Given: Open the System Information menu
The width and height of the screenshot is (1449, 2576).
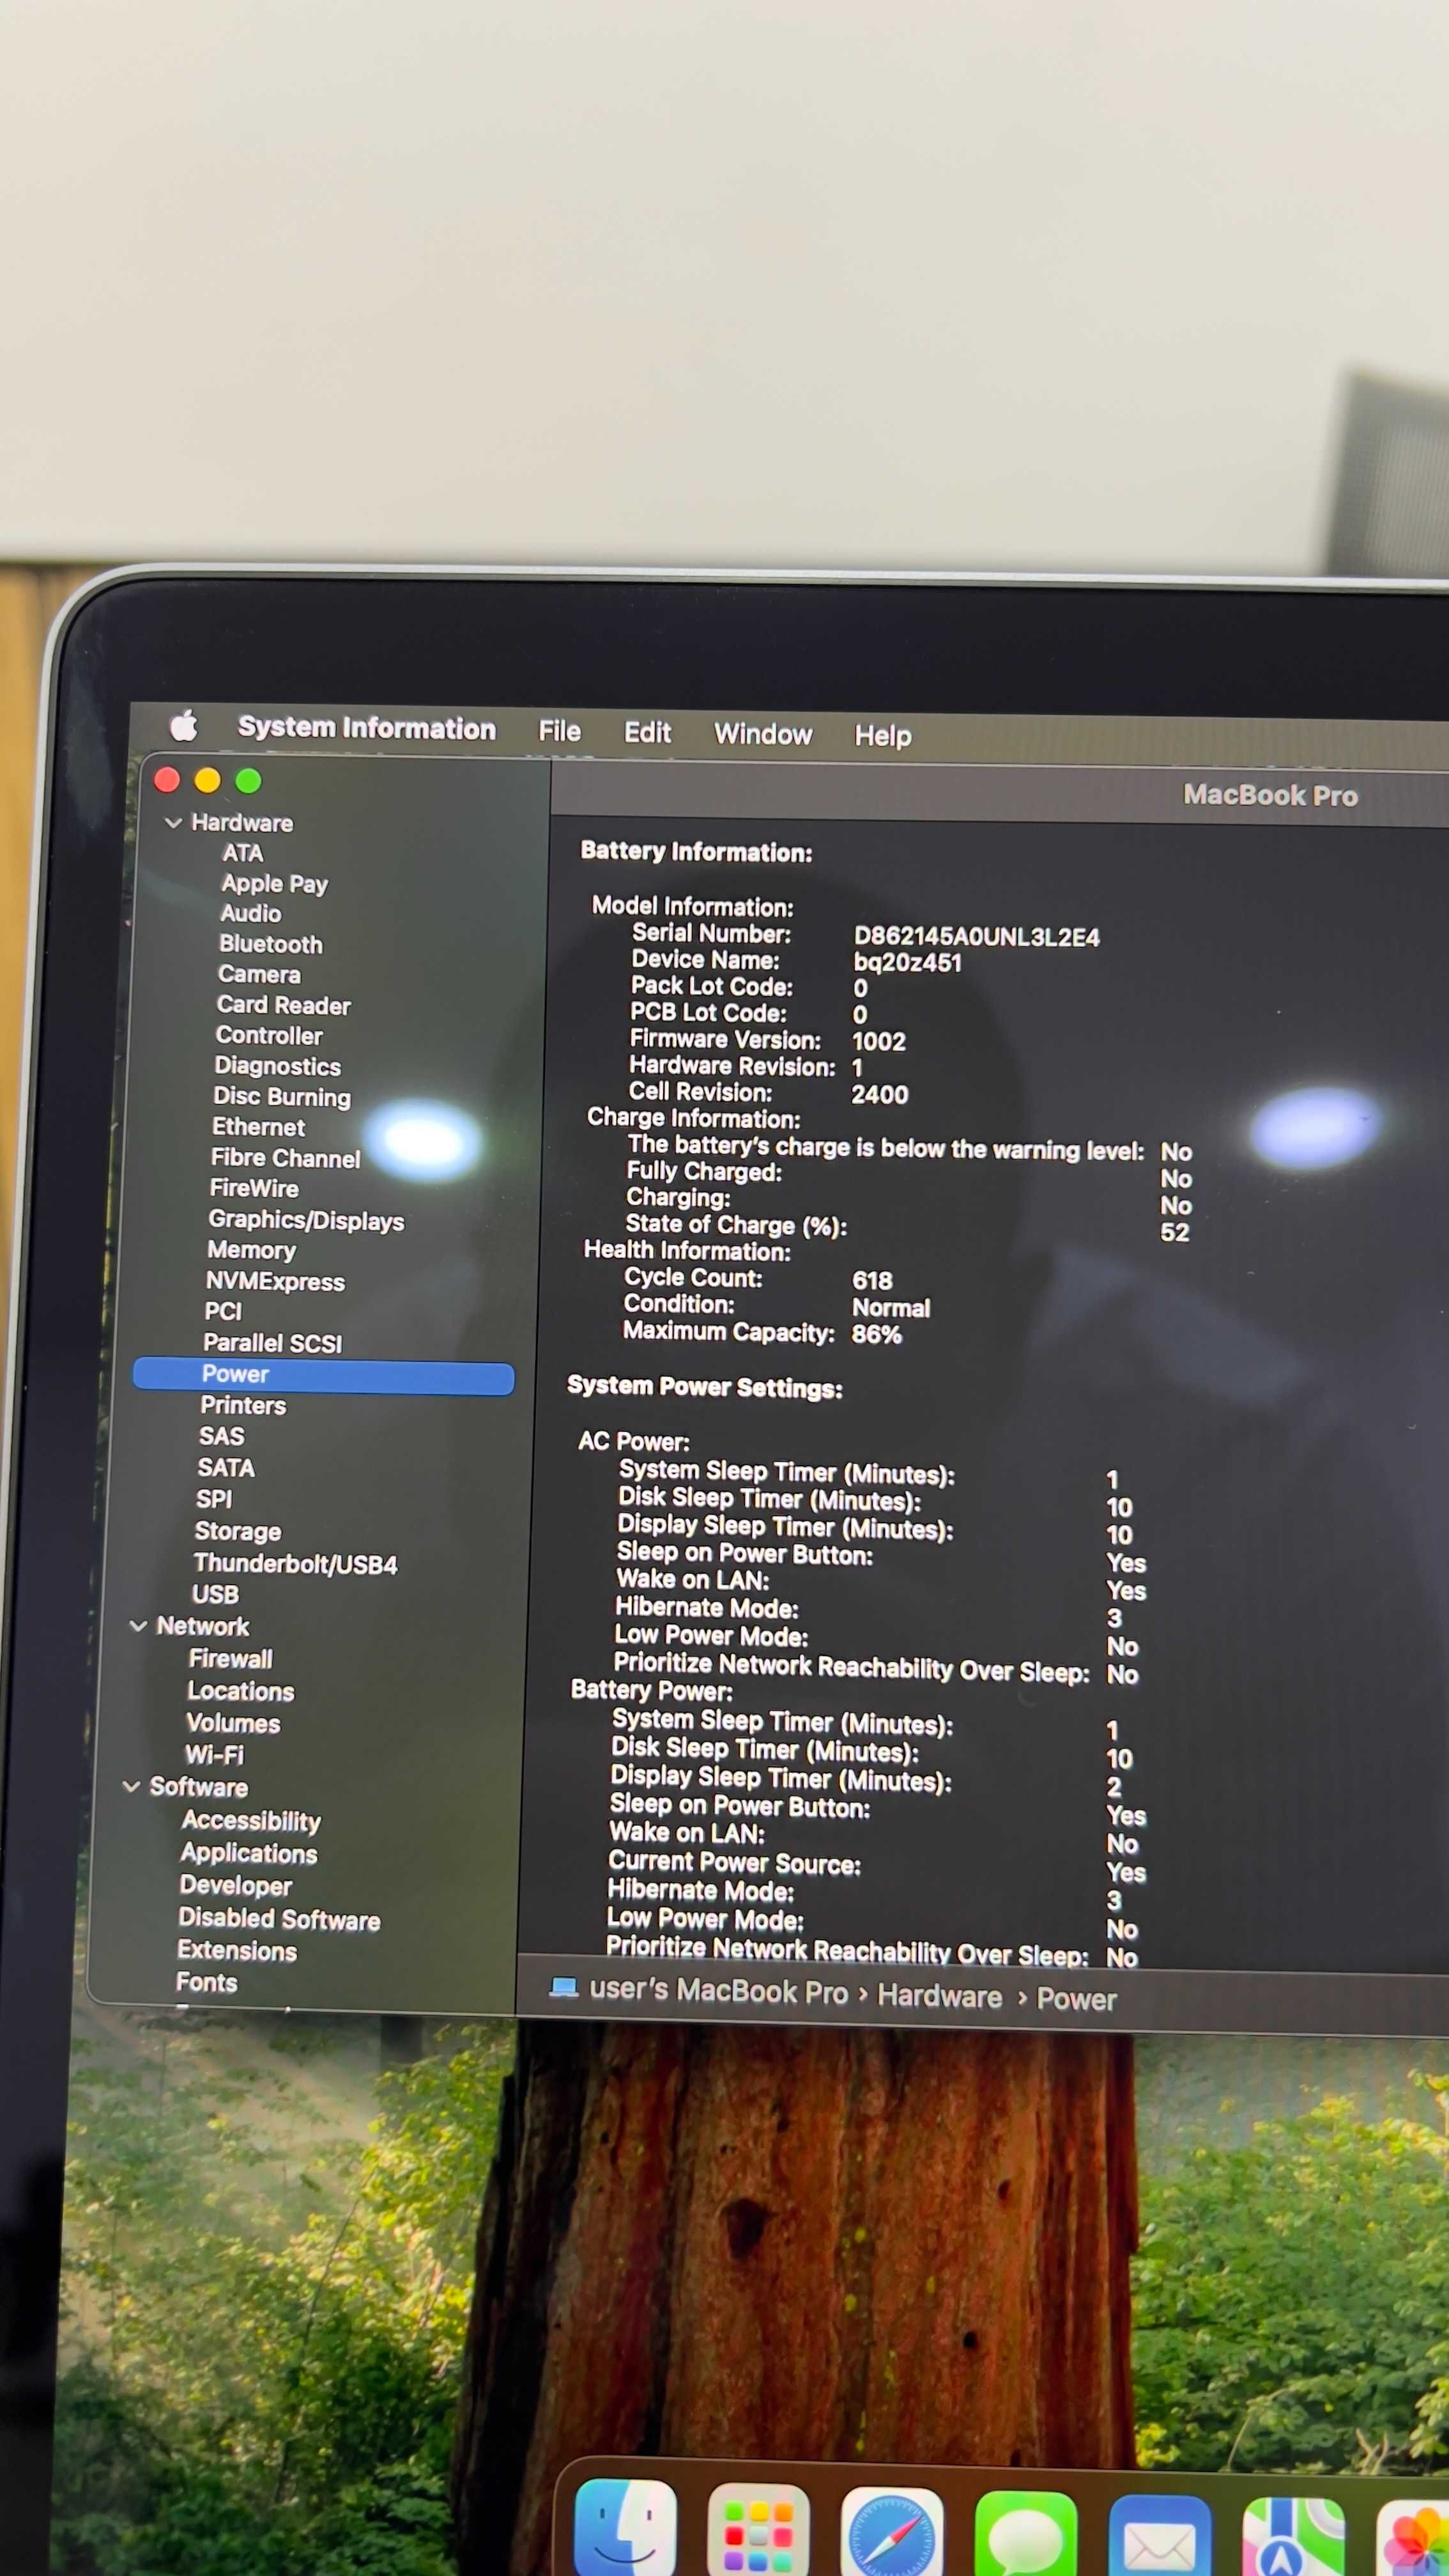Looking at the screenshot, I should [367, 728].
